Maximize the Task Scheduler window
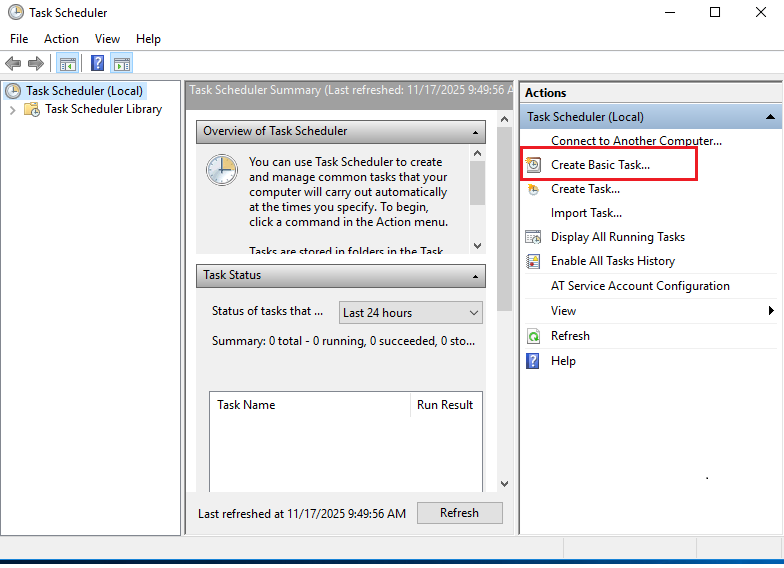 click(715, 12)
